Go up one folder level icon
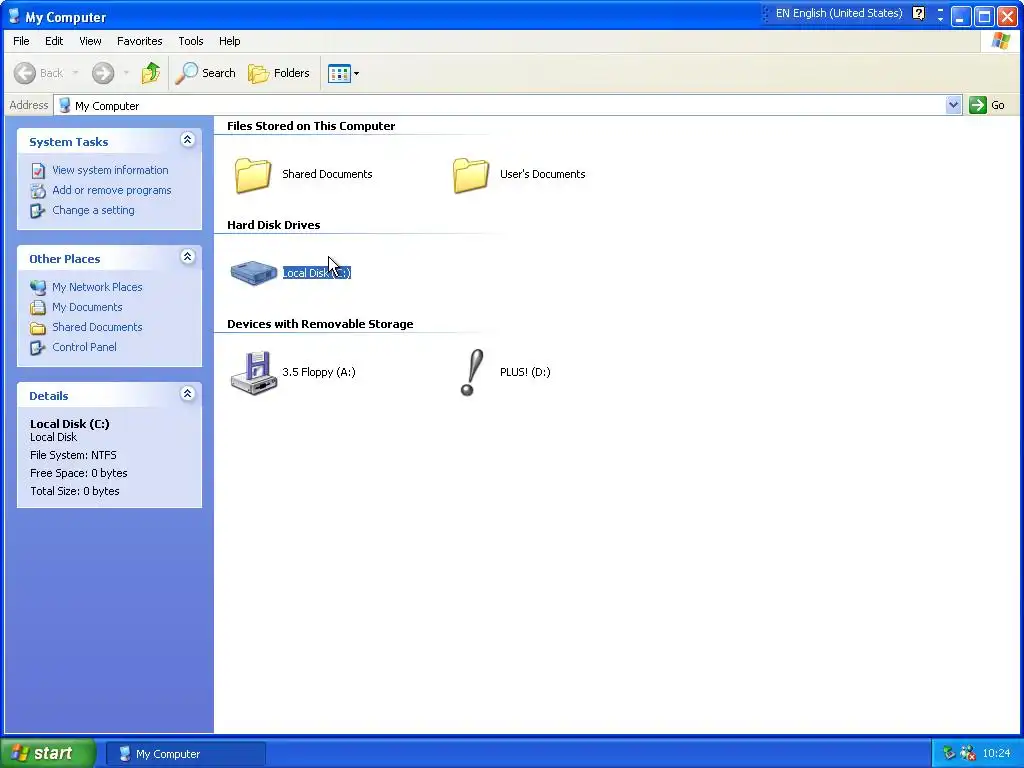The width and height of the screenshot is (1024, 768). (151, 73)
